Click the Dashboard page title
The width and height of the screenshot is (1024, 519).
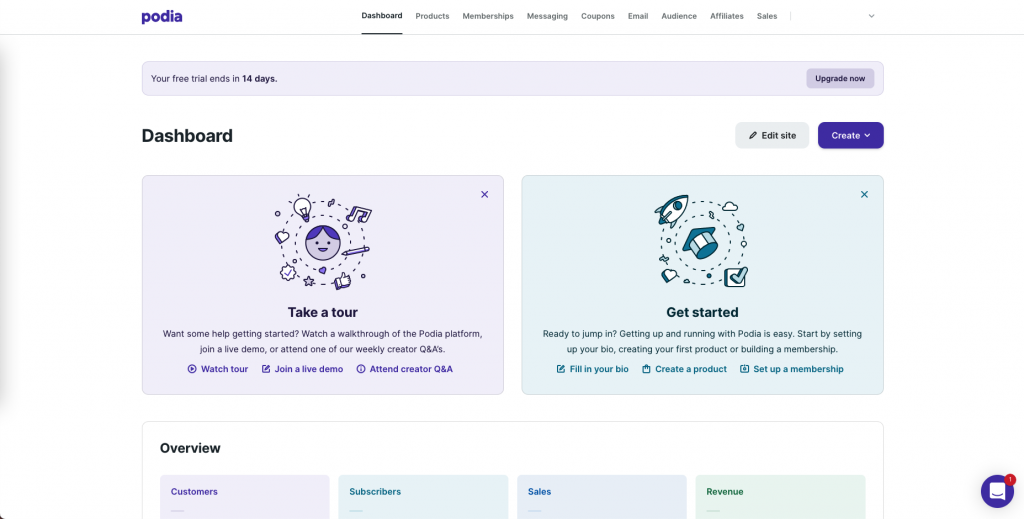[x=187, y=136]
